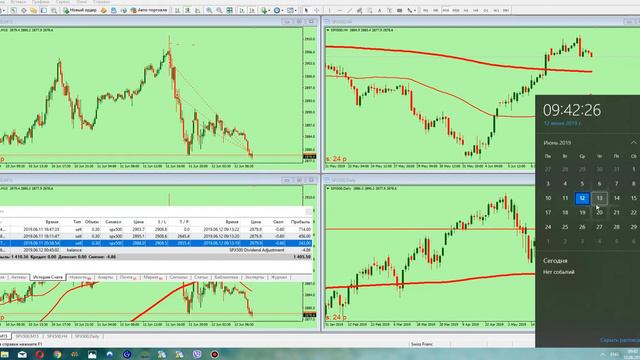Select the vertical line drawing tool
This screenshot has height=360, width=640.
(329, 10)
